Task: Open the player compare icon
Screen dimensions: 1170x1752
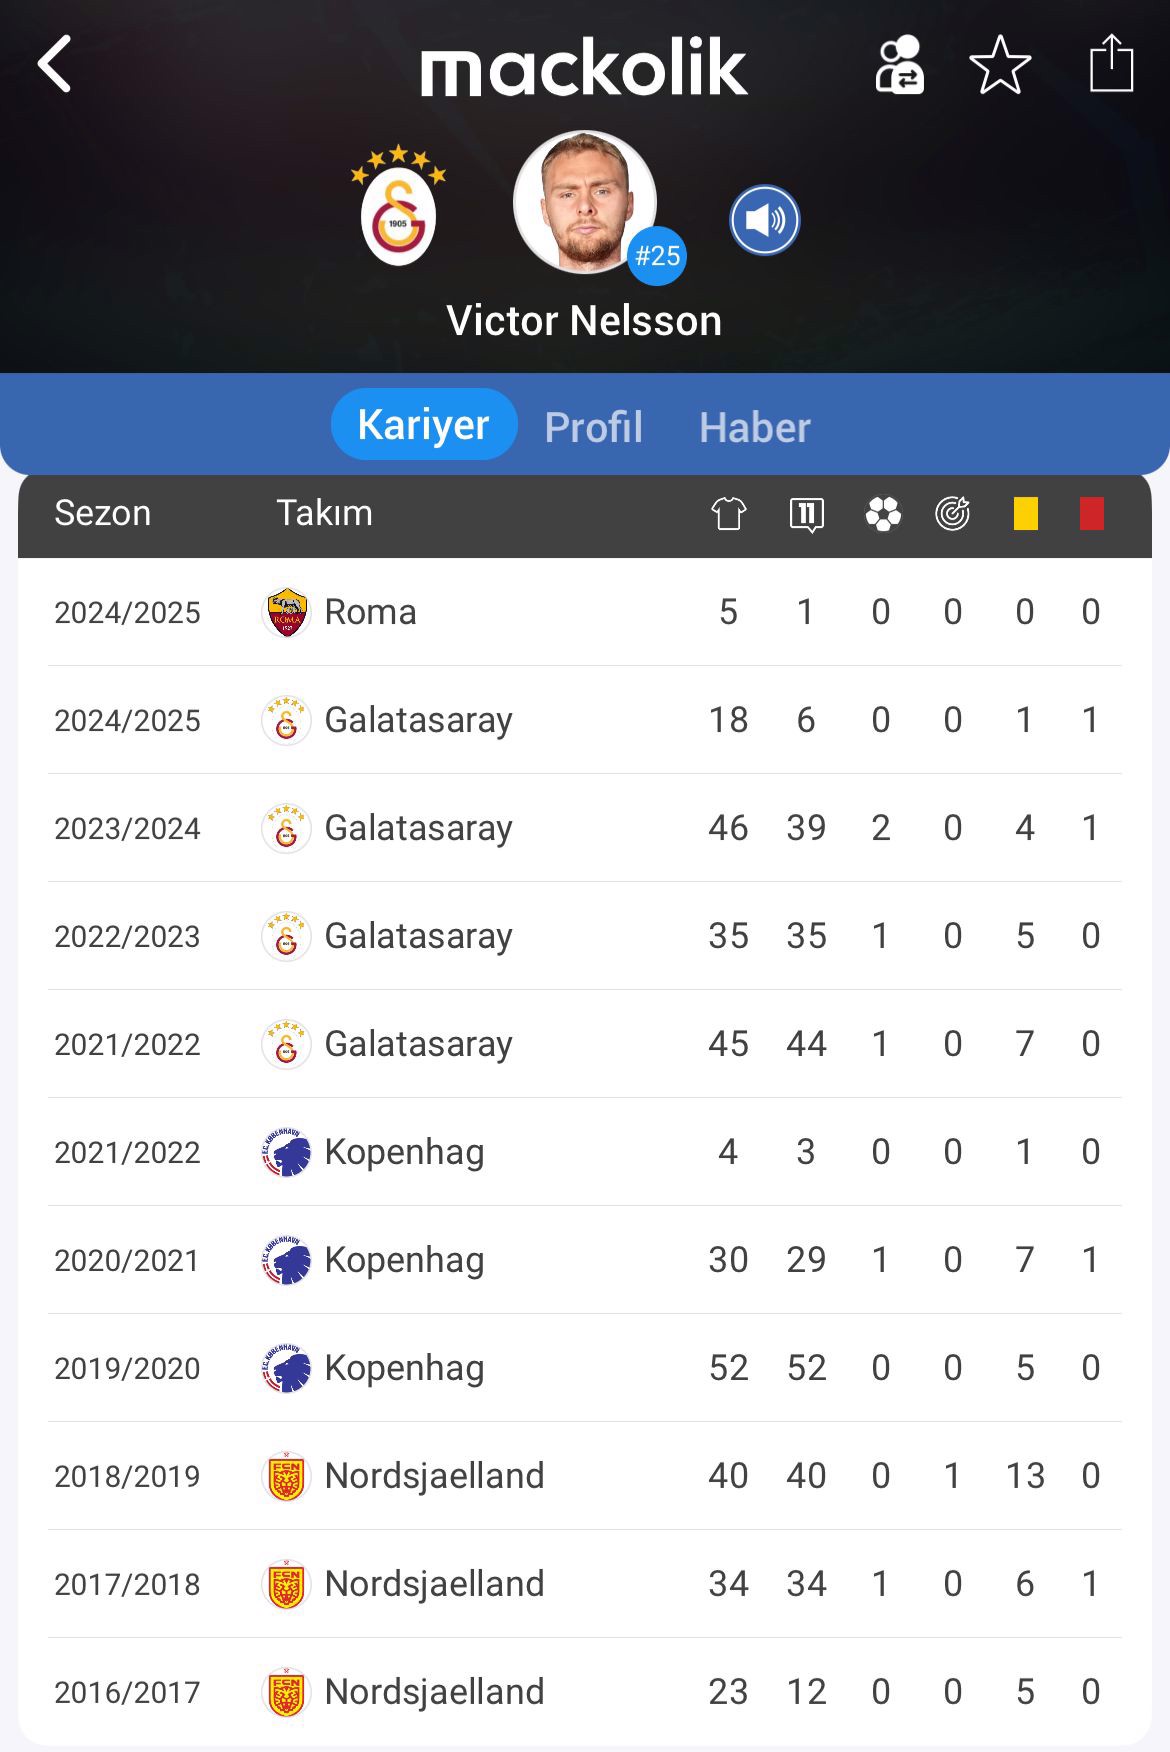Action: (x=899, y=65)
